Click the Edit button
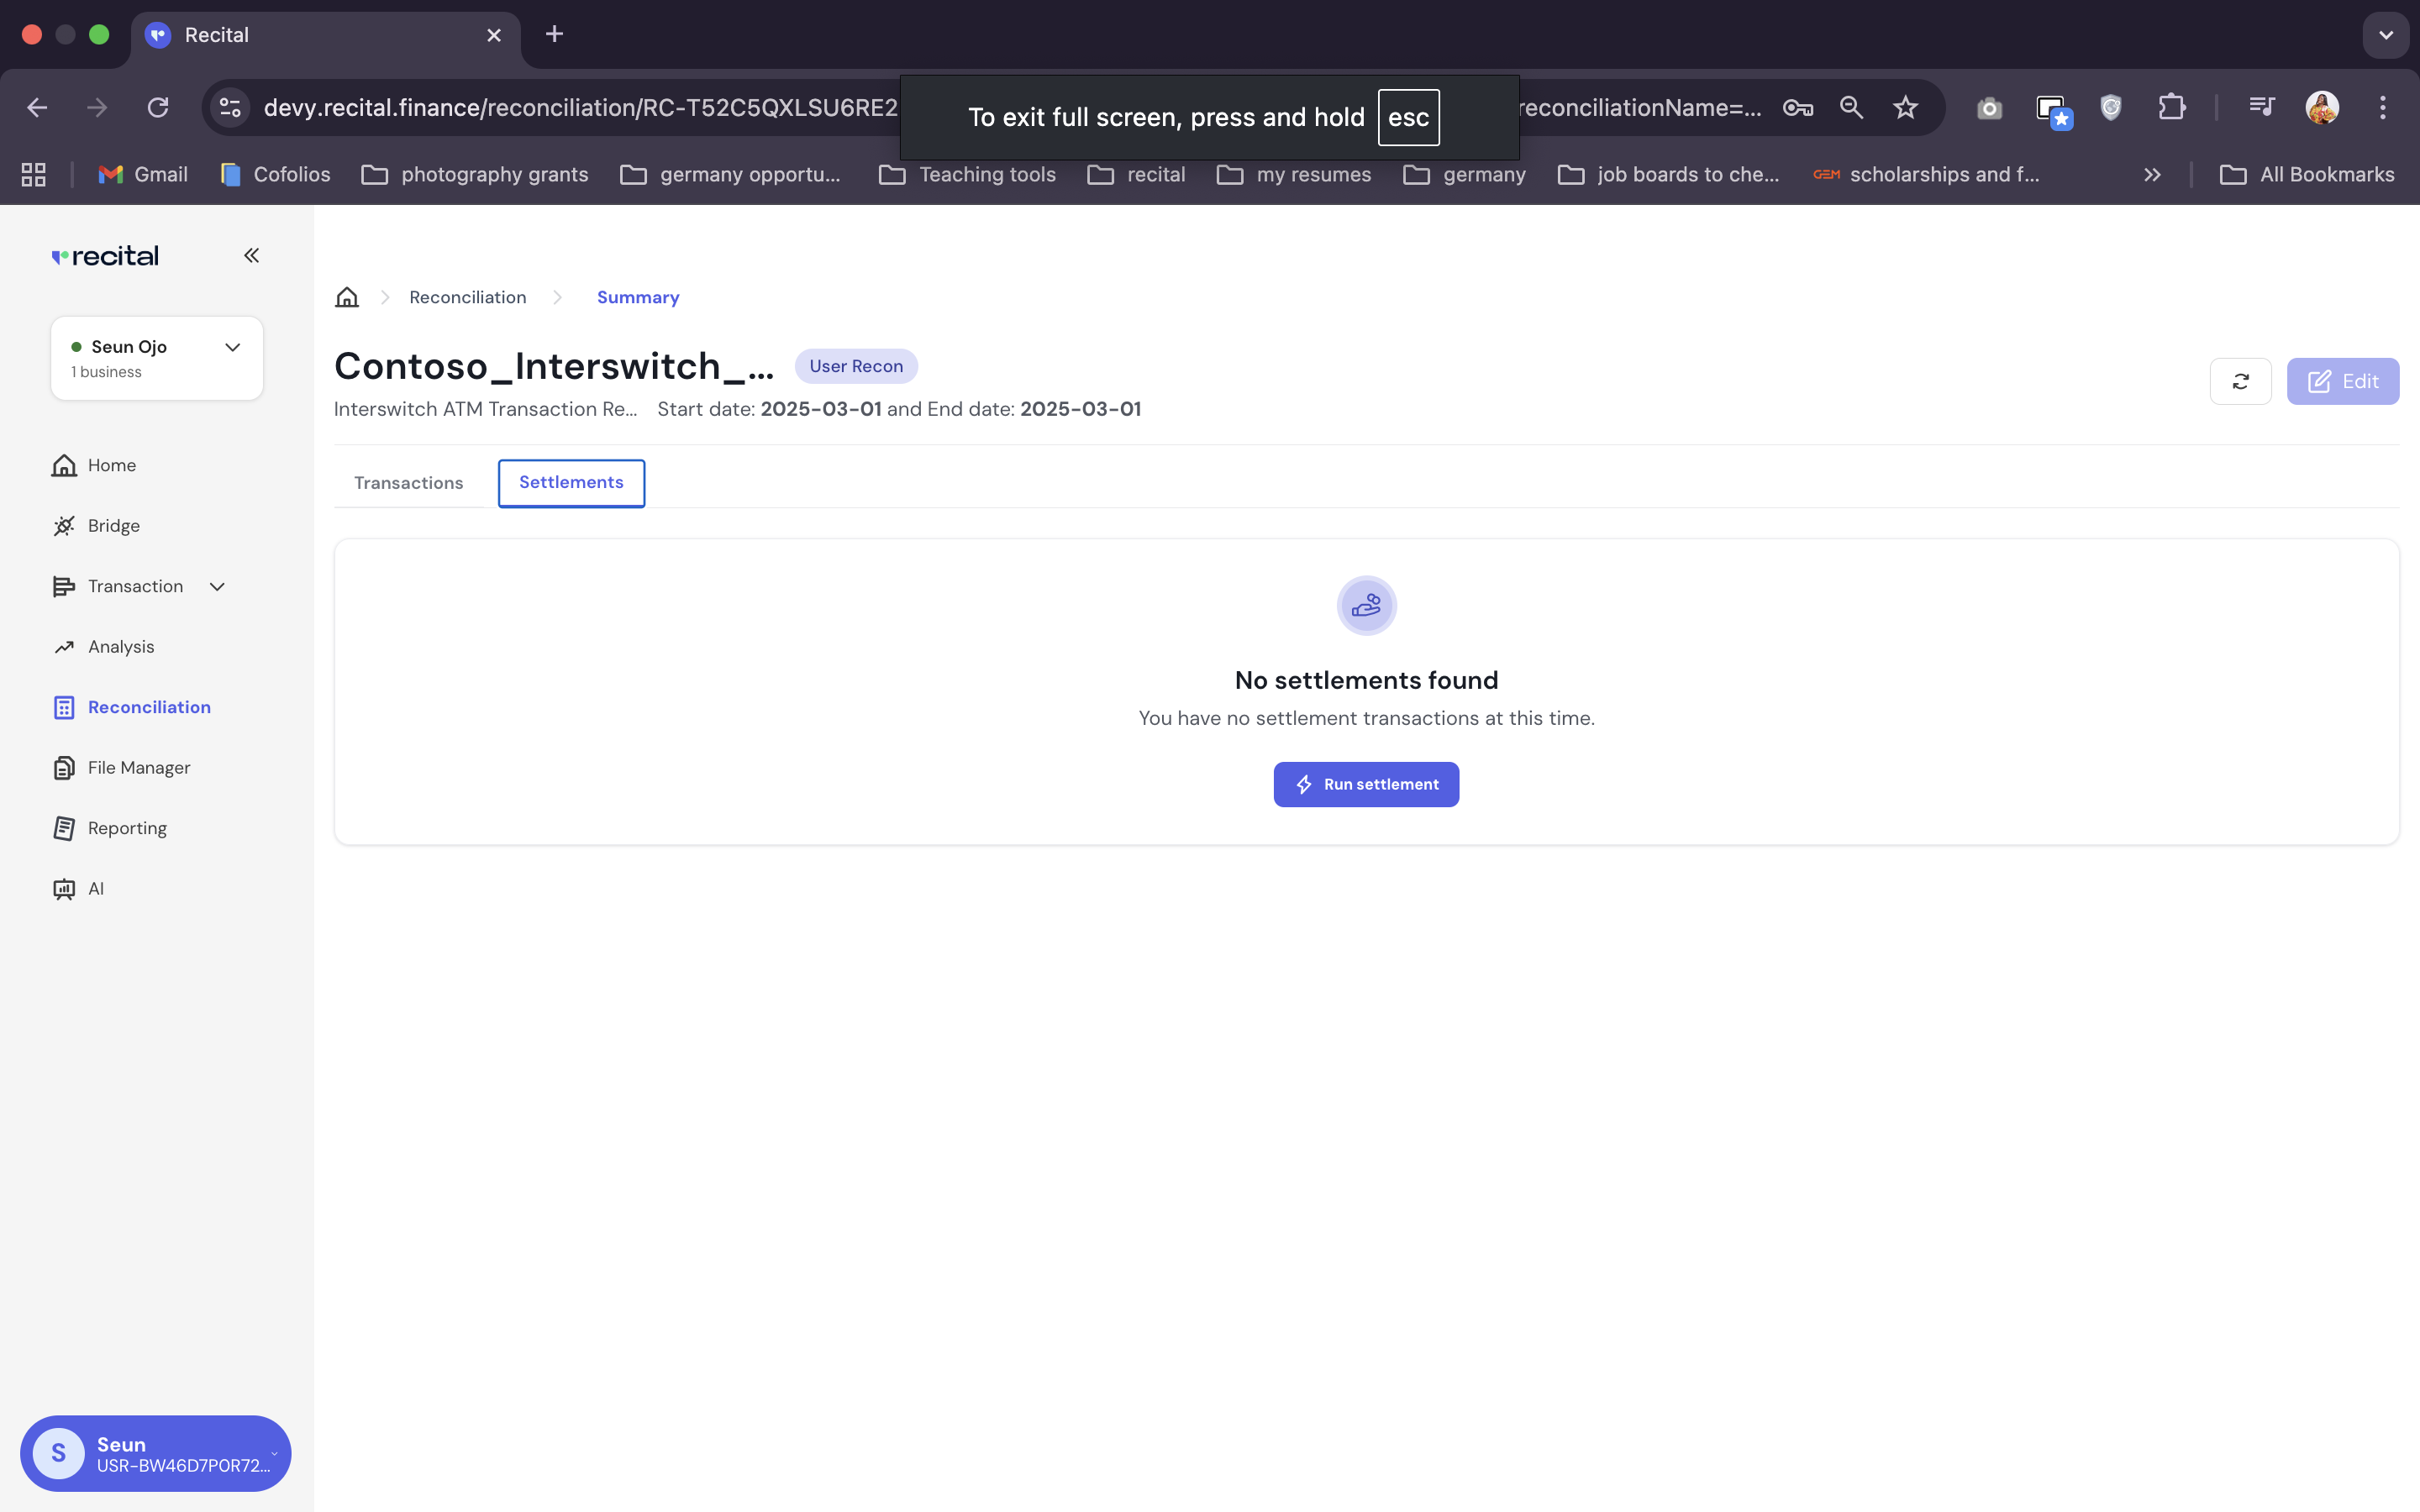This screenshot has width=2420, height=1512. [x=2342, y=381]
